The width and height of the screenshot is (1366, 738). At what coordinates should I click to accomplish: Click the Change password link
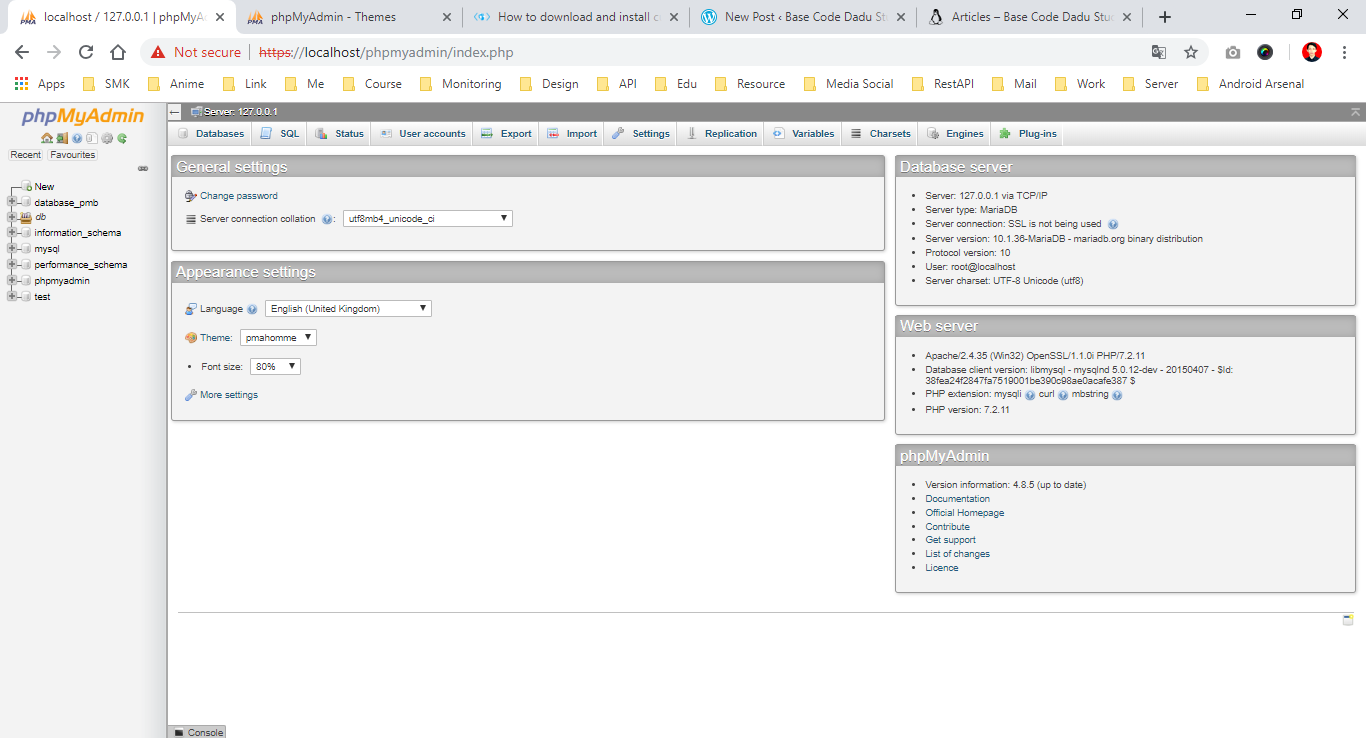[x=238, y=196]
